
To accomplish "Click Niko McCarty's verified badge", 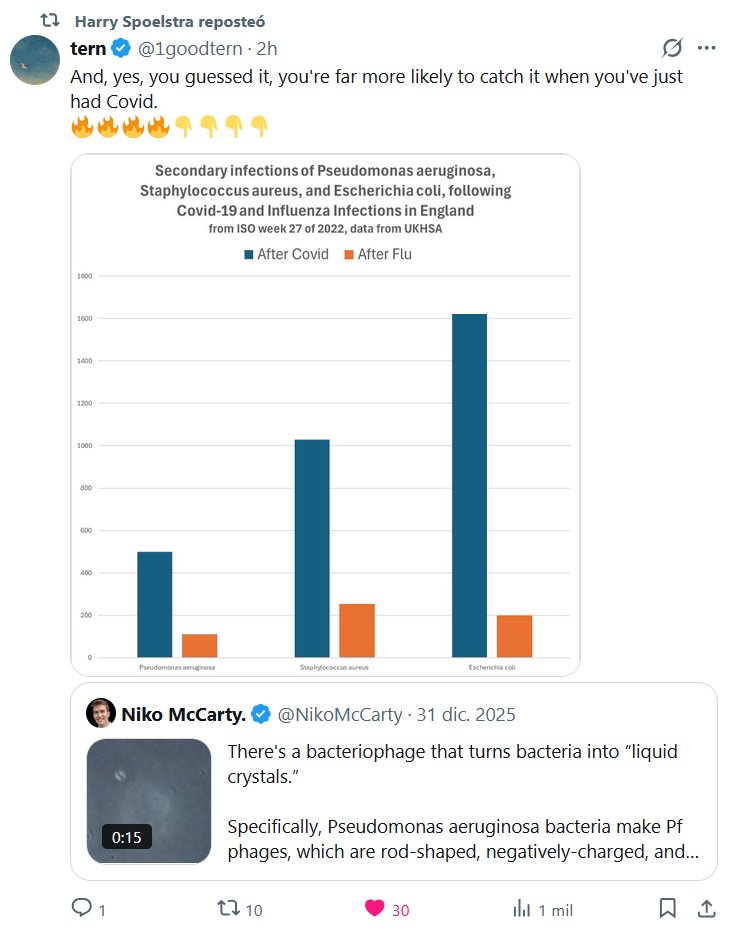I will pyautogui.click(x=261, y=714).
